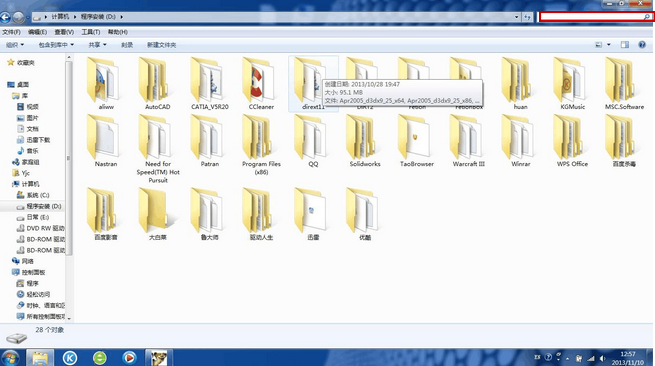Click the navigation pane vertical scrollbar

click(69, 158)
